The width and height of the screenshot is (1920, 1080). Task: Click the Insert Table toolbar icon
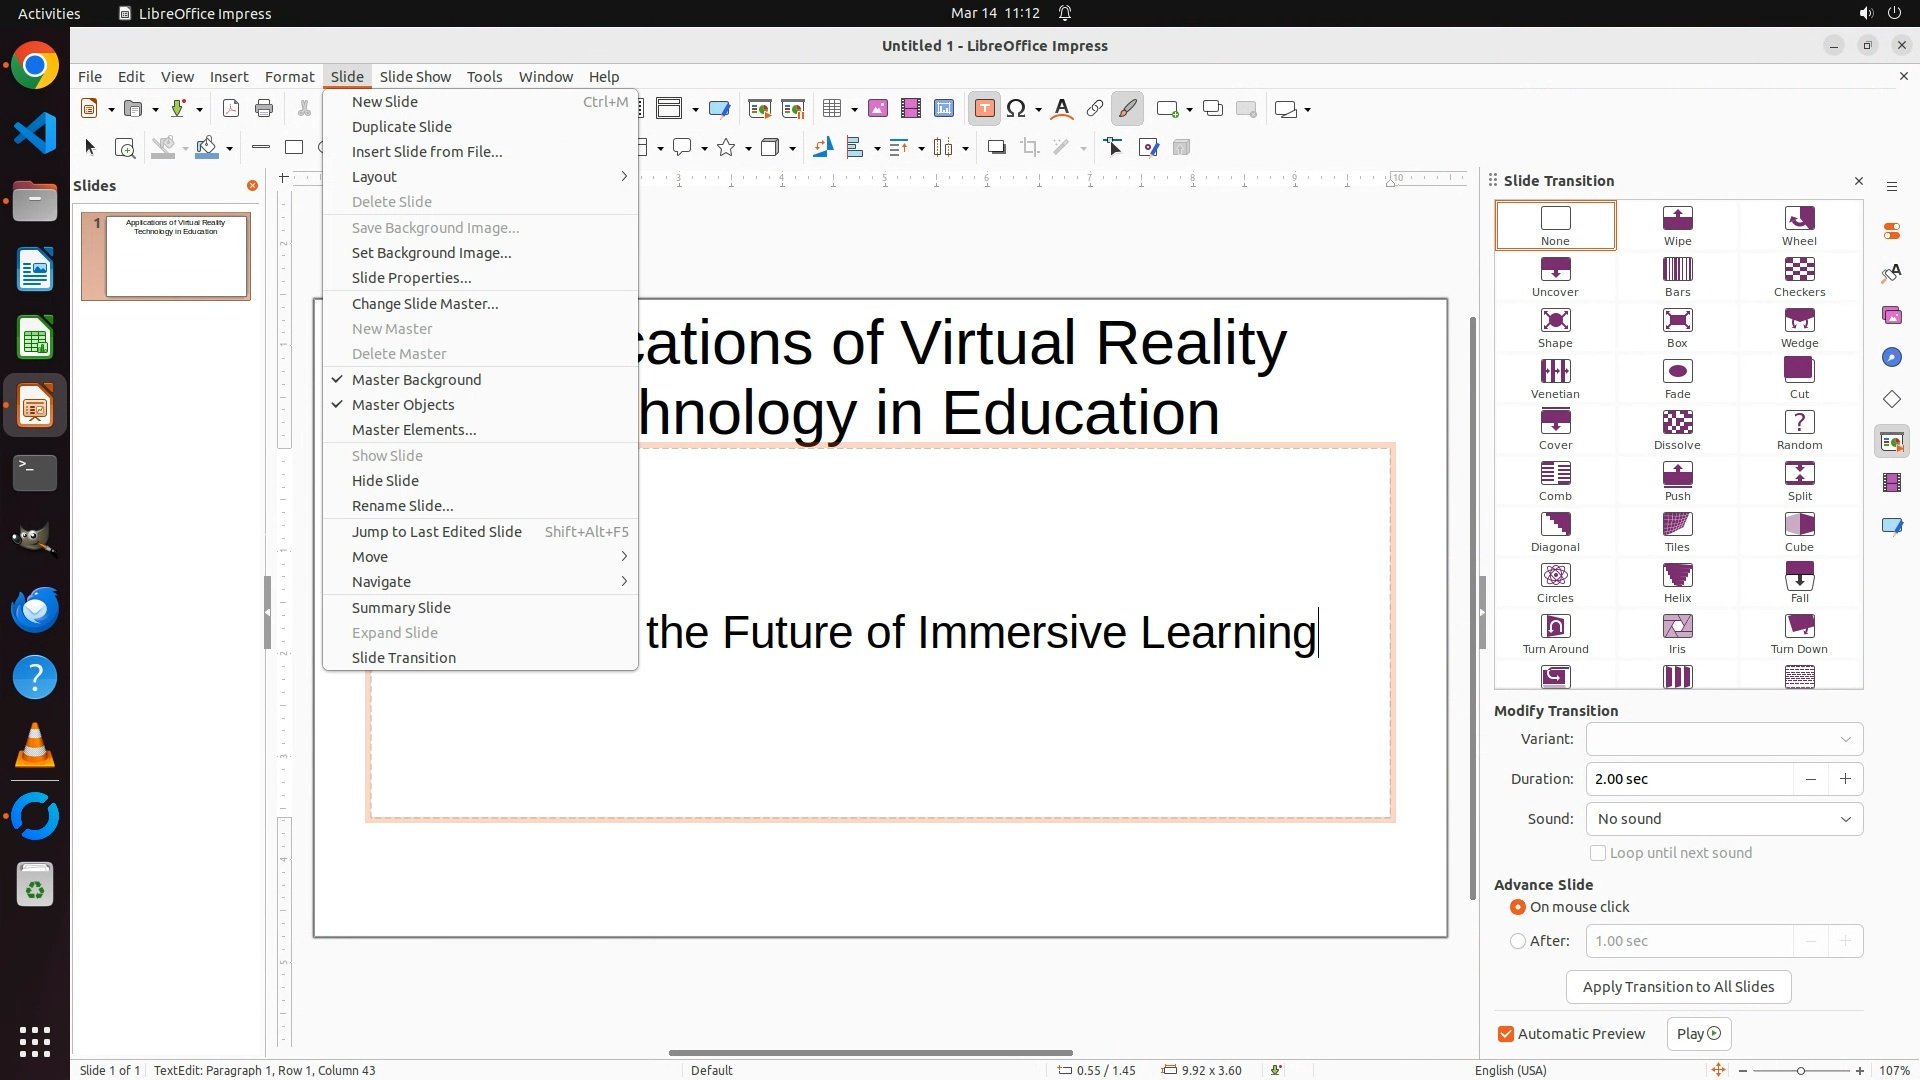pyautogui.click(x=832, y=109)
